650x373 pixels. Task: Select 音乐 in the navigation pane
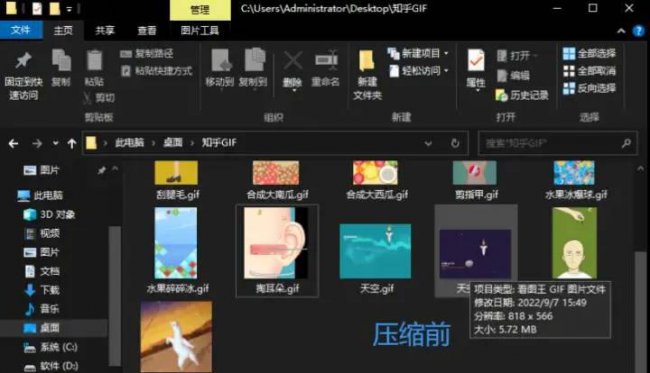42,309
